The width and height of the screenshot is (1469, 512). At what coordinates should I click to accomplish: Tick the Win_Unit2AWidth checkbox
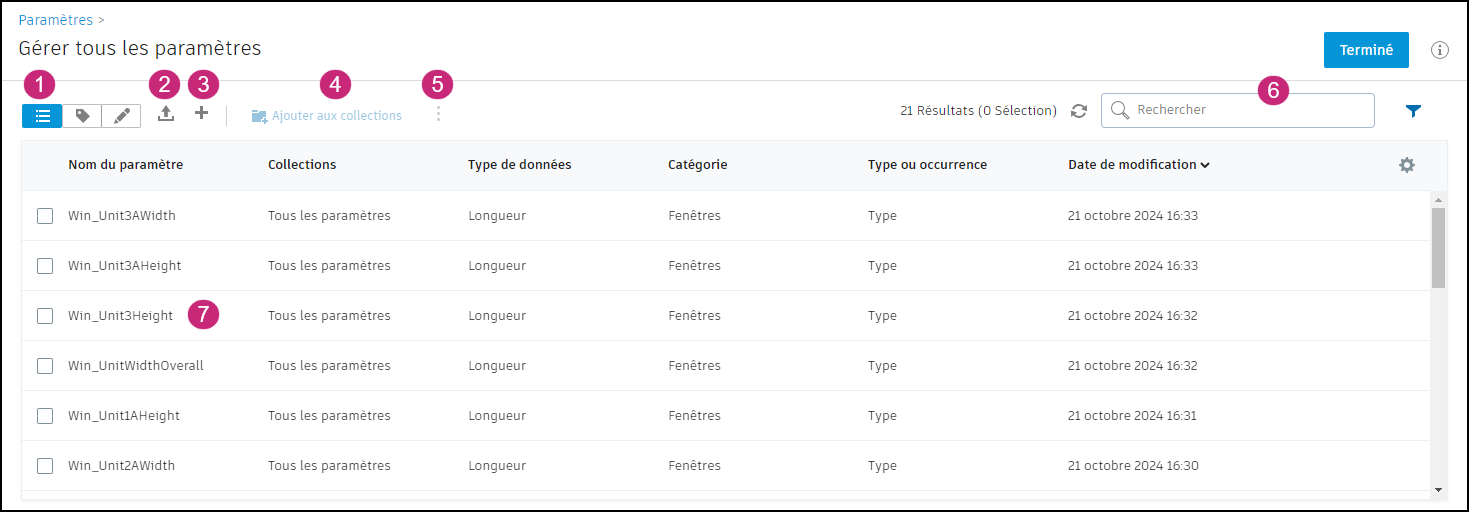[45, 466]
